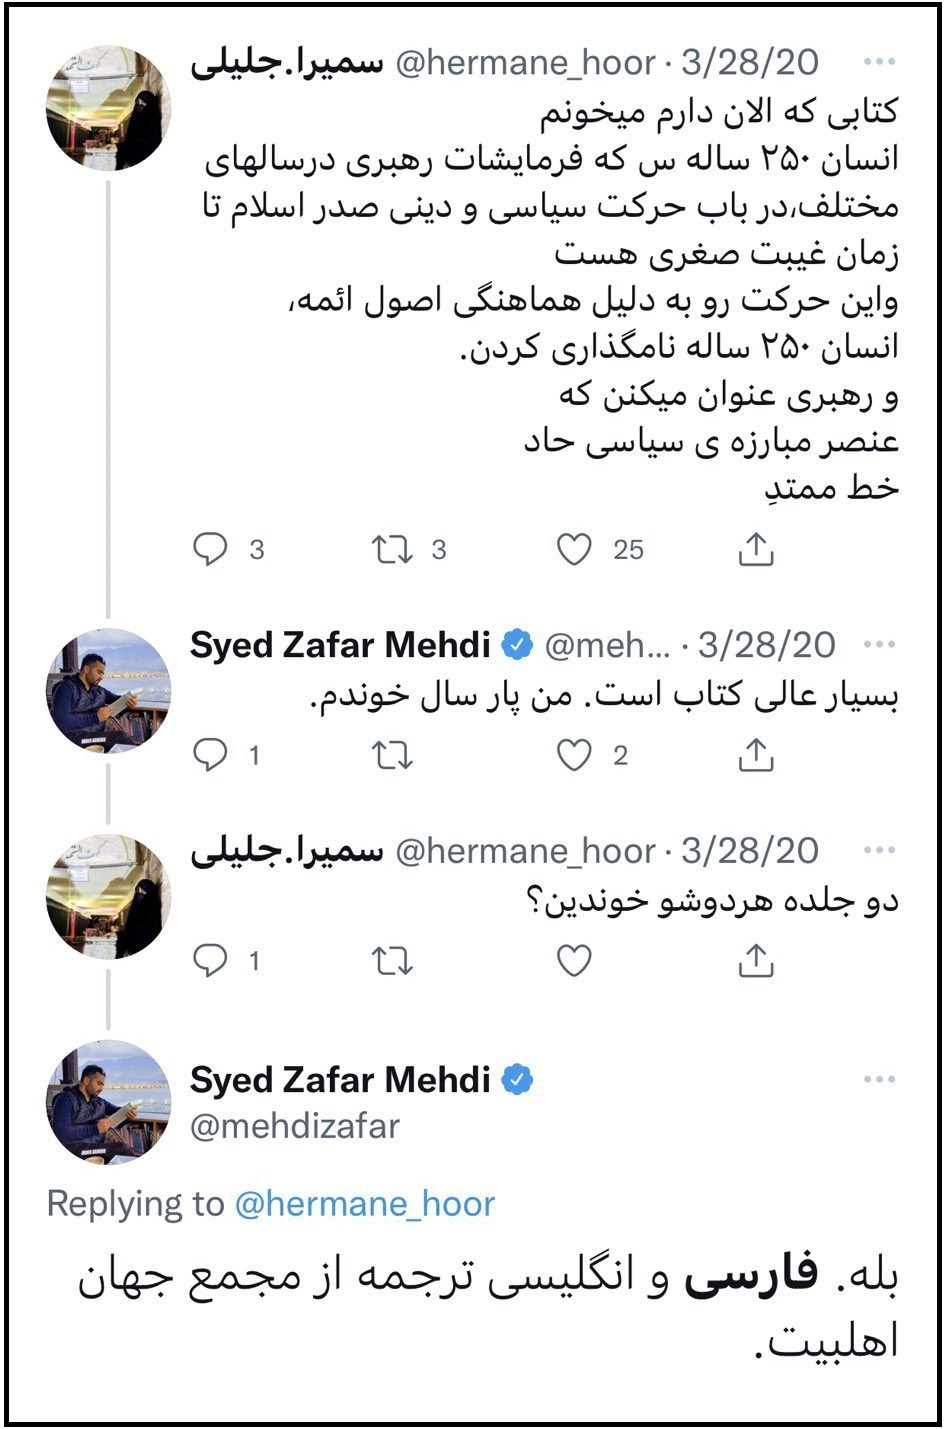Reply to Syed Zafar Mehdi's 3/28/20 tweet
This screenshot has width=945, height=1429.
coord(210,756)
